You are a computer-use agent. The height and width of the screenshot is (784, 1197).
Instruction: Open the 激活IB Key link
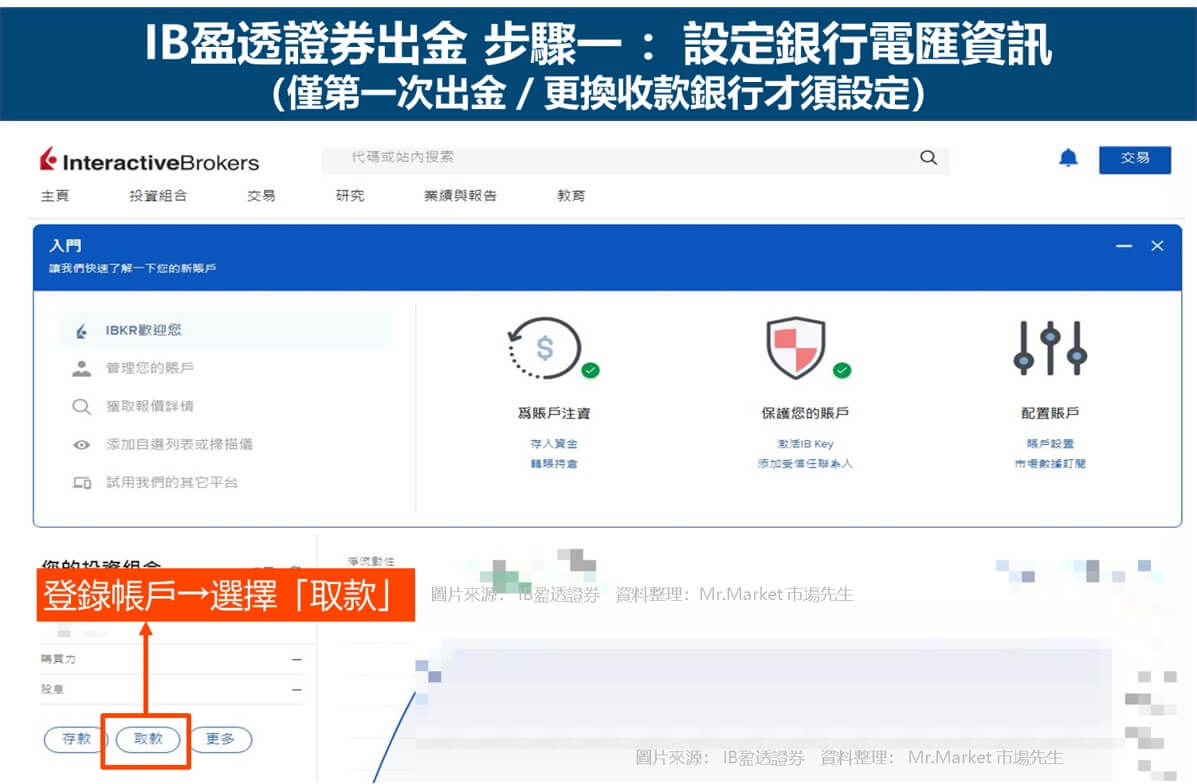[x=805, y=444]
